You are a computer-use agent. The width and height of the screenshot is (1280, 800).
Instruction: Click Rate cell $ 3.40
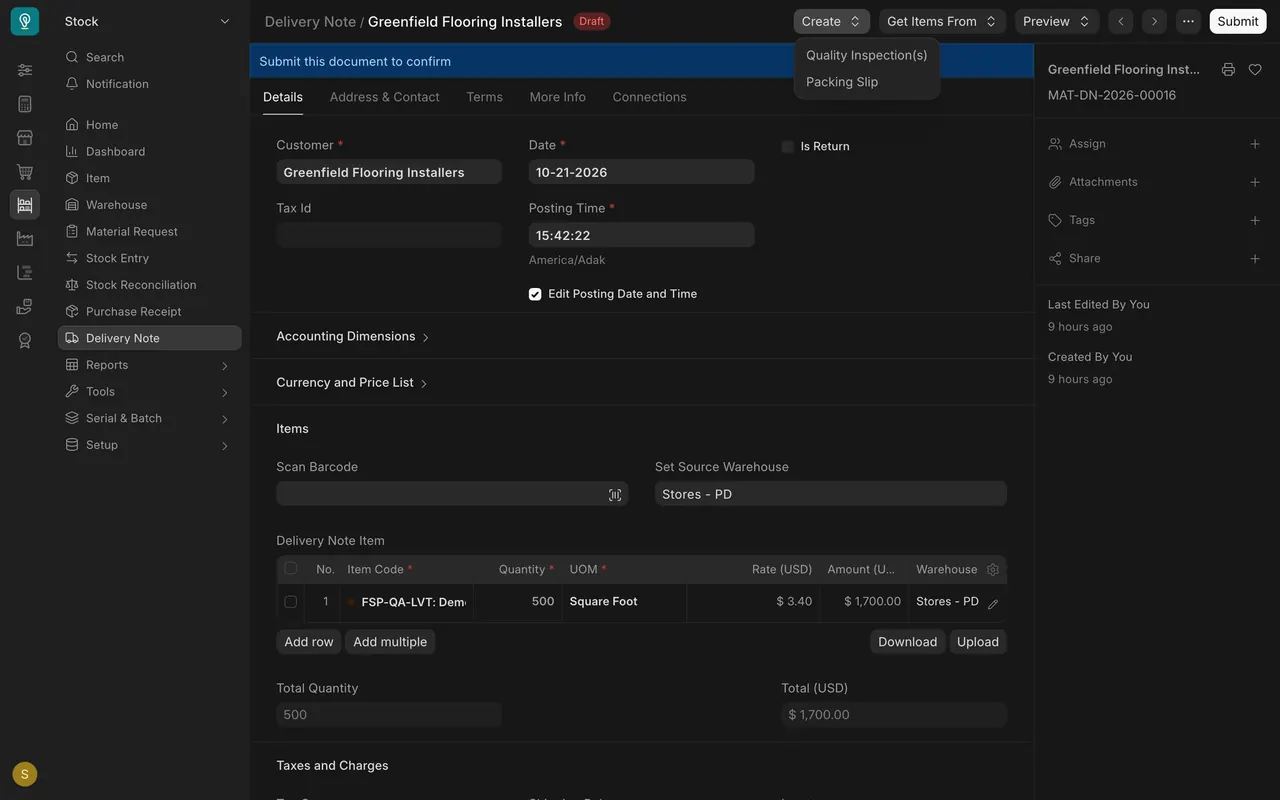click(754, 602)
